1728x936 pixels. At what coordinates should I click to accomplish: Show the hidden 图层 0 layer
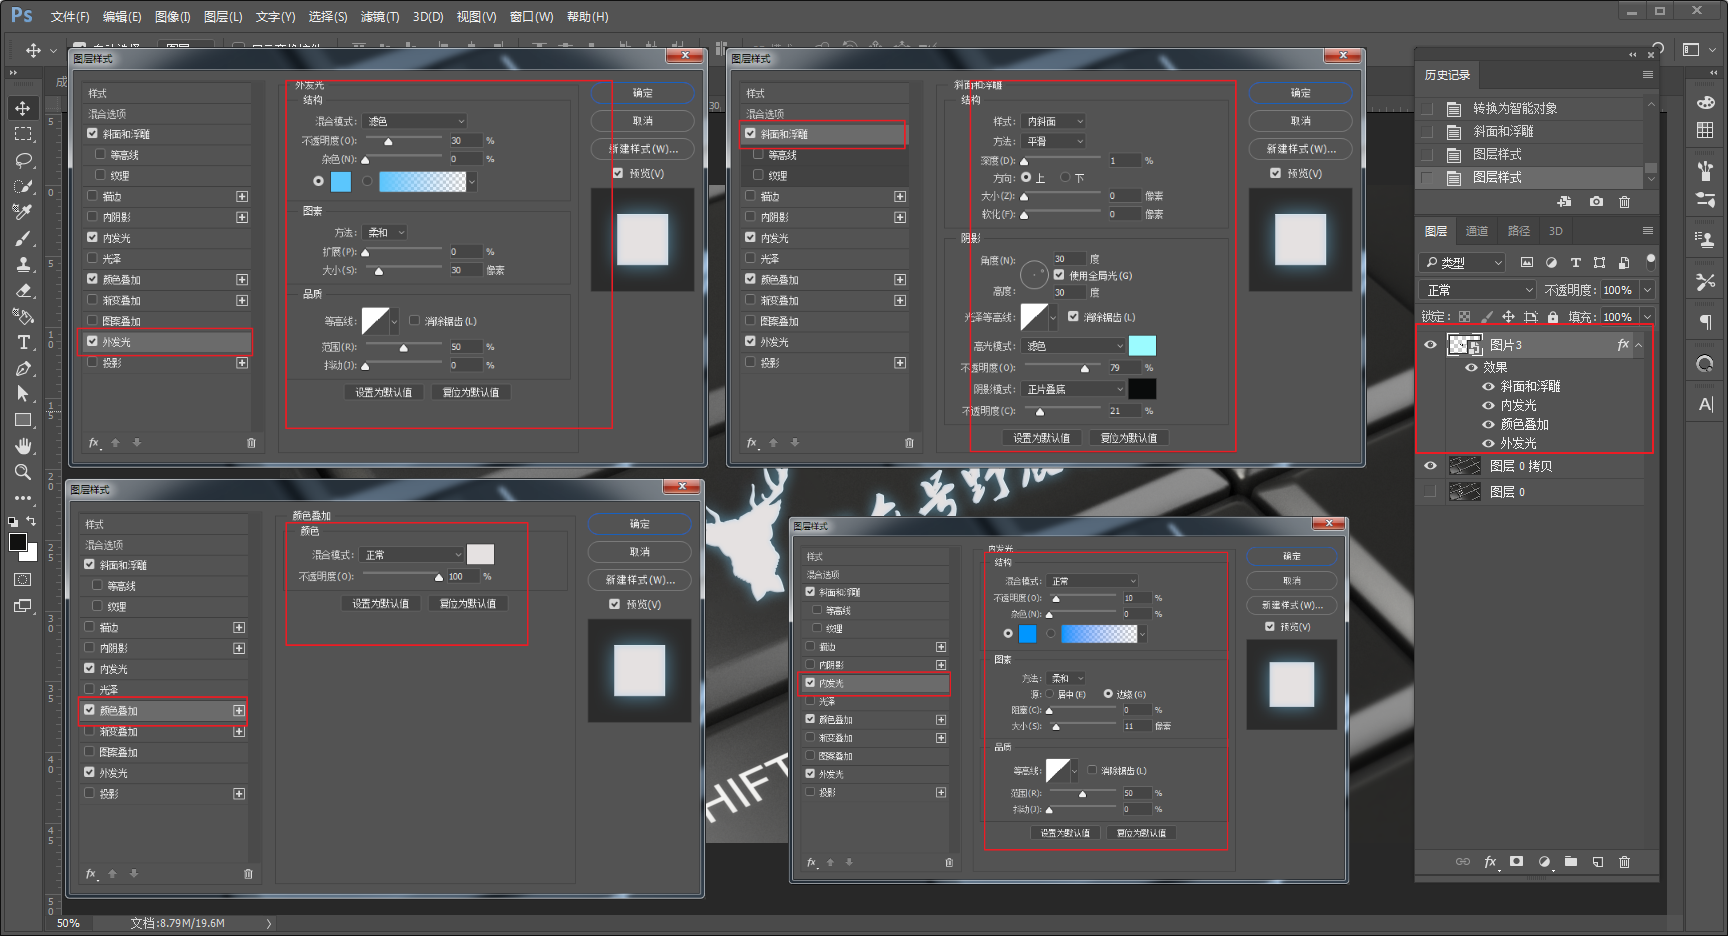point(1430,491)
